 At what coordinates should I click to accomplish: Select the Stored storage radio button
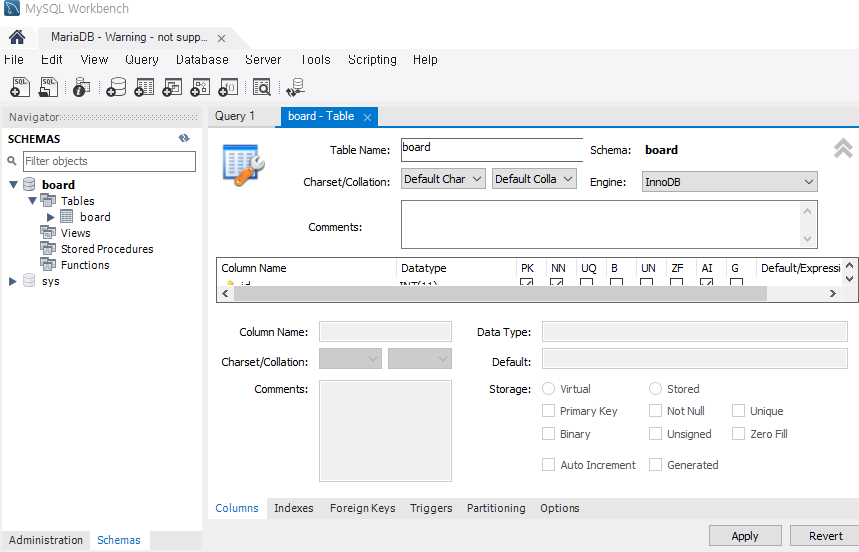(655, 389)
